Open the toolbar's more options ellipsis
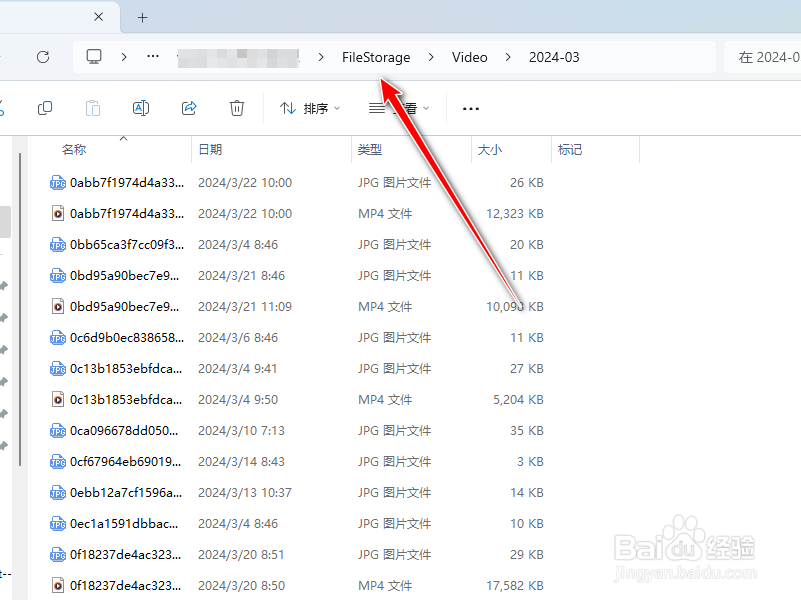The height and width of the screenshot is (600, 801). tap(470, 109)
